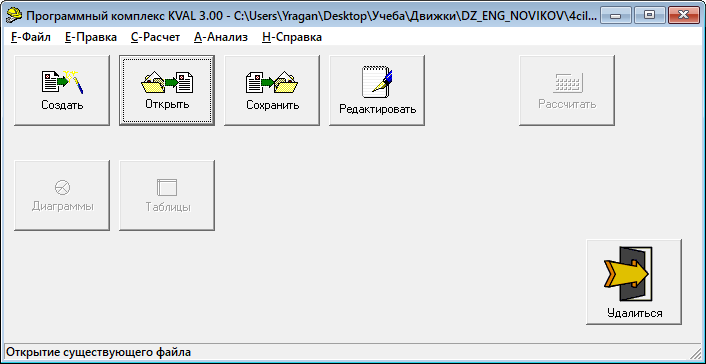The image size is (706, 364).
Task: Click the status bar text Открытие существующего файла
Action: pyautogui.click(x=98, y=352)
